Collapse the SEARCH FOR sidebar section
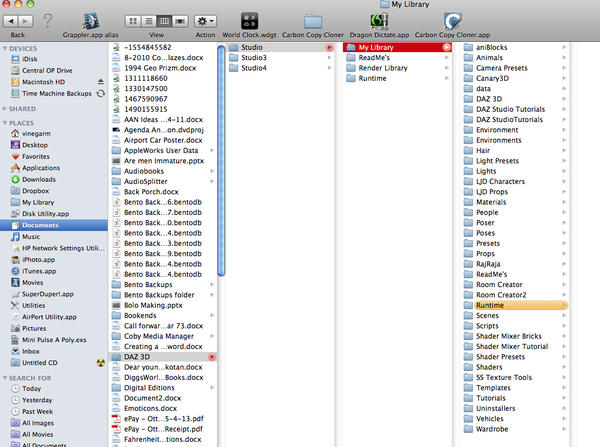The width and height of the screenshot is (600, 447). coord(5,378)
